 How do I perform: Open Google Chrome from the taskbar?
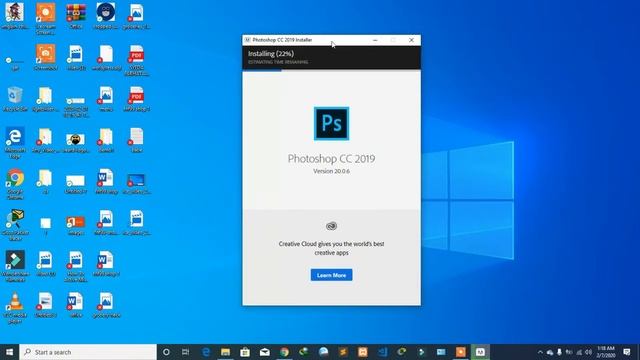pos(284,352)
